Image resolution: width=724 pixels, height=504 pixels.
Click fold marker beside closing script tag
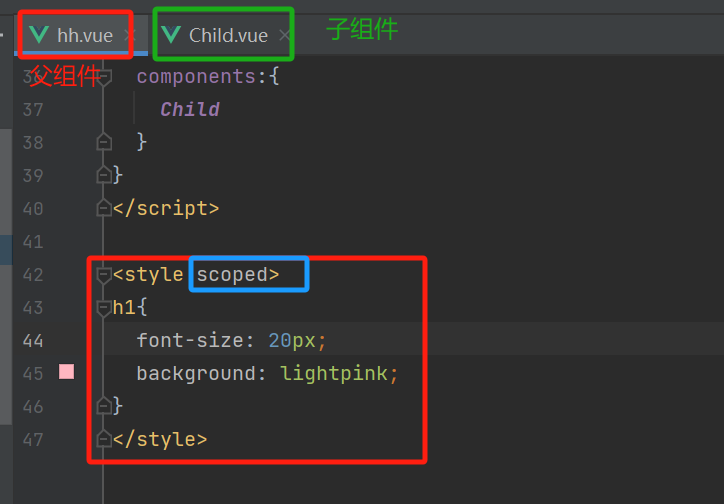pyautogui.click(x=104, y=208)
